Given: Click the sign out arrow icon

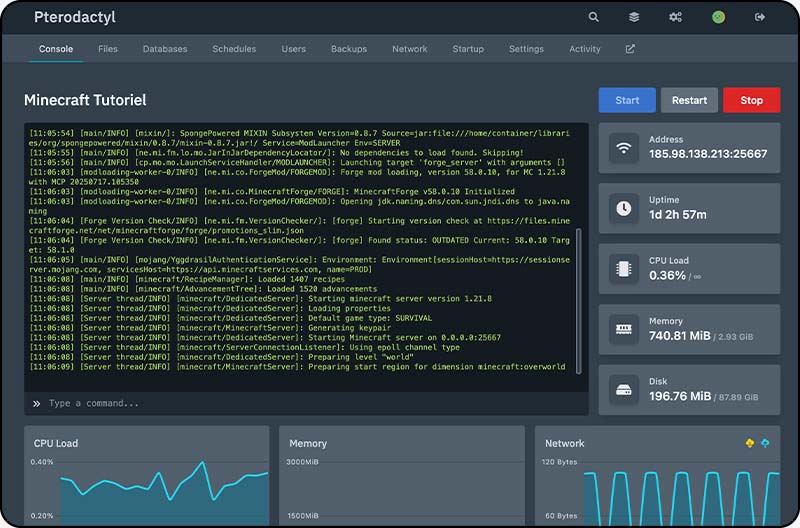Looking at the screenshot, I should [760, 17].
